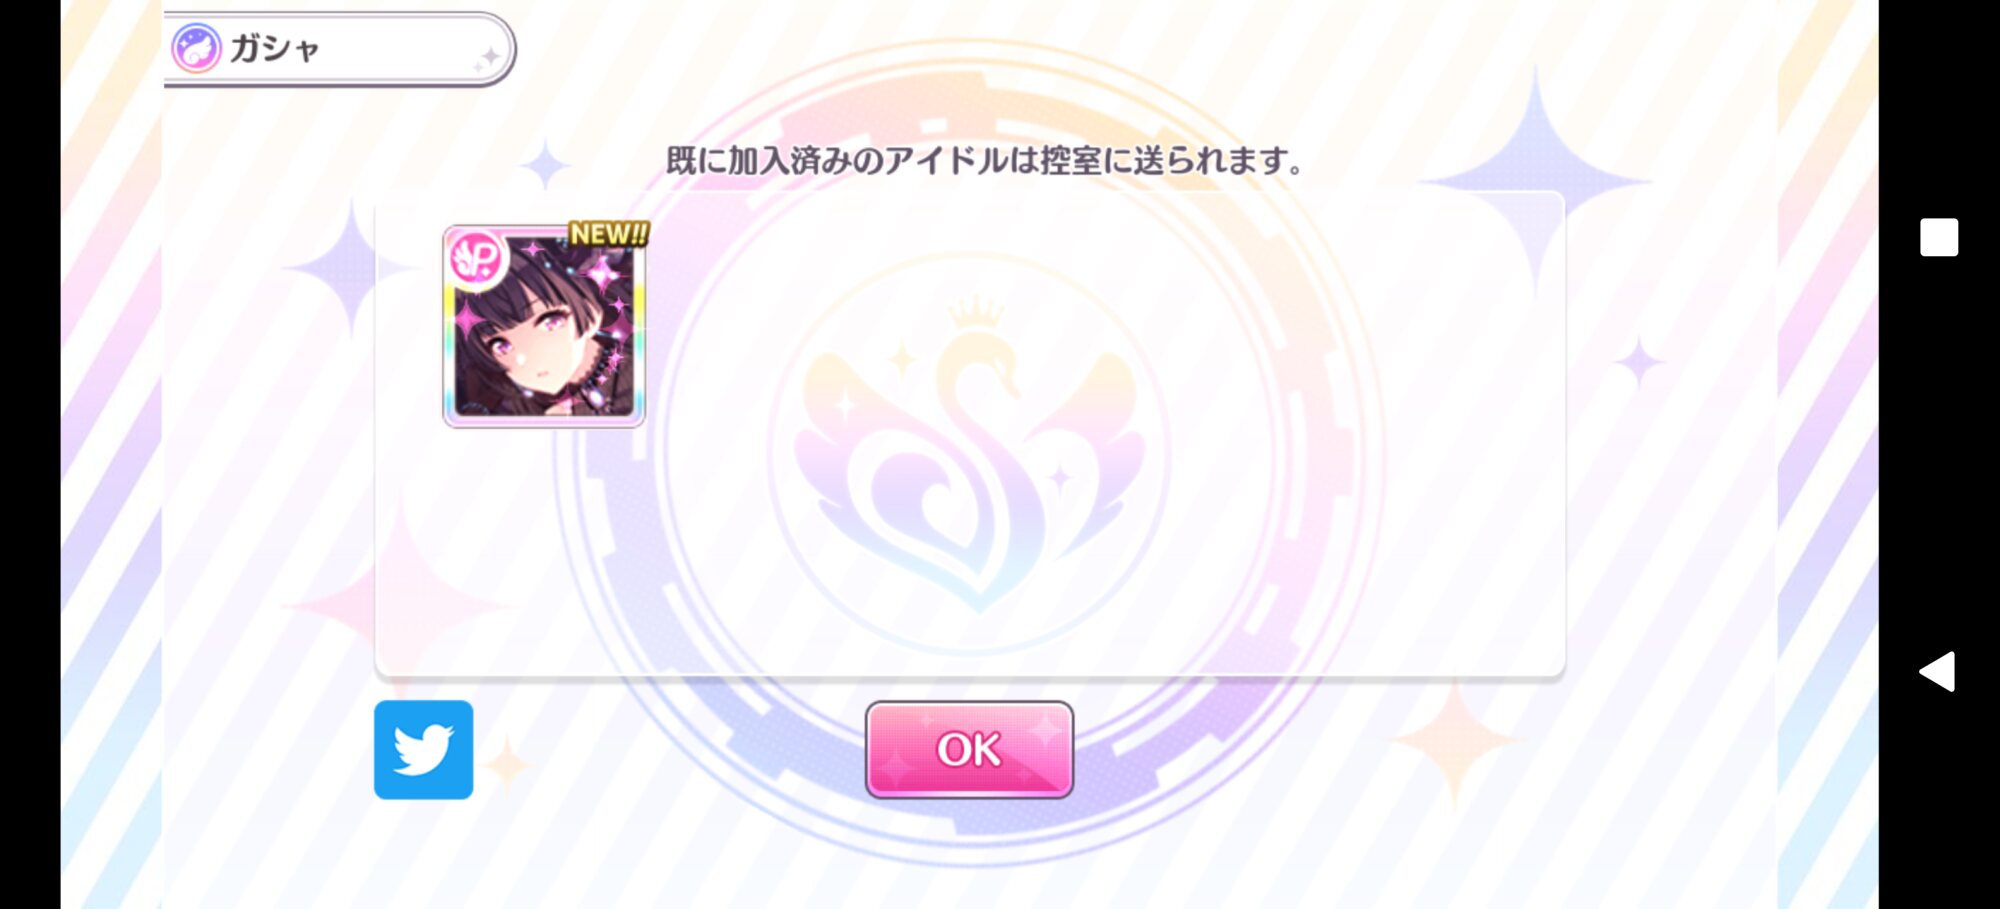Image resolution: width=2000 pixels, height=909 pixels.
Task: Tap the small orange star beside Twitter button
Action: click(509, 765)
